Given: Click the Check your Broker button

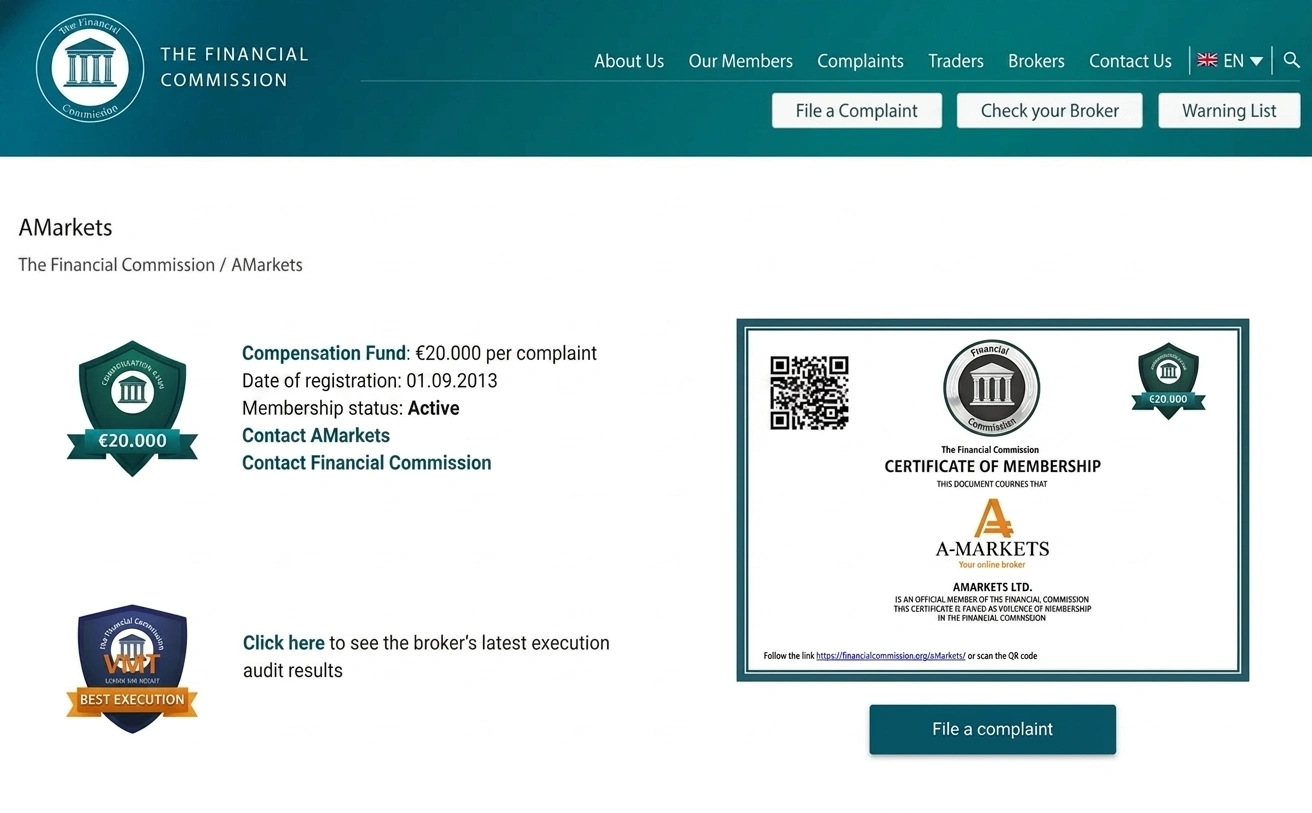Looking at the screenshot, I should 1050,111.
